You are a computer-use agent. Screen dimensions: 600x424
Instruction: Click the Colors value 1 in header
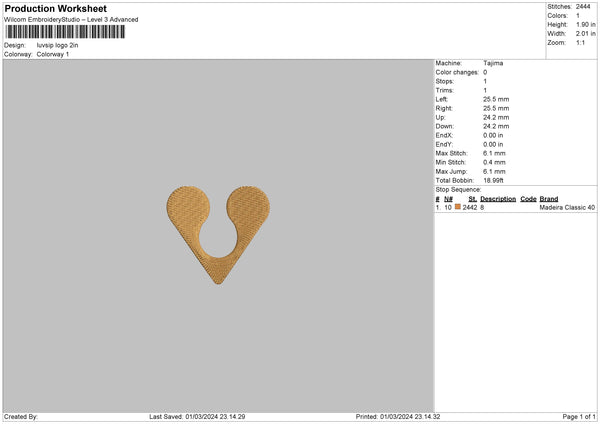coord(578,16)
